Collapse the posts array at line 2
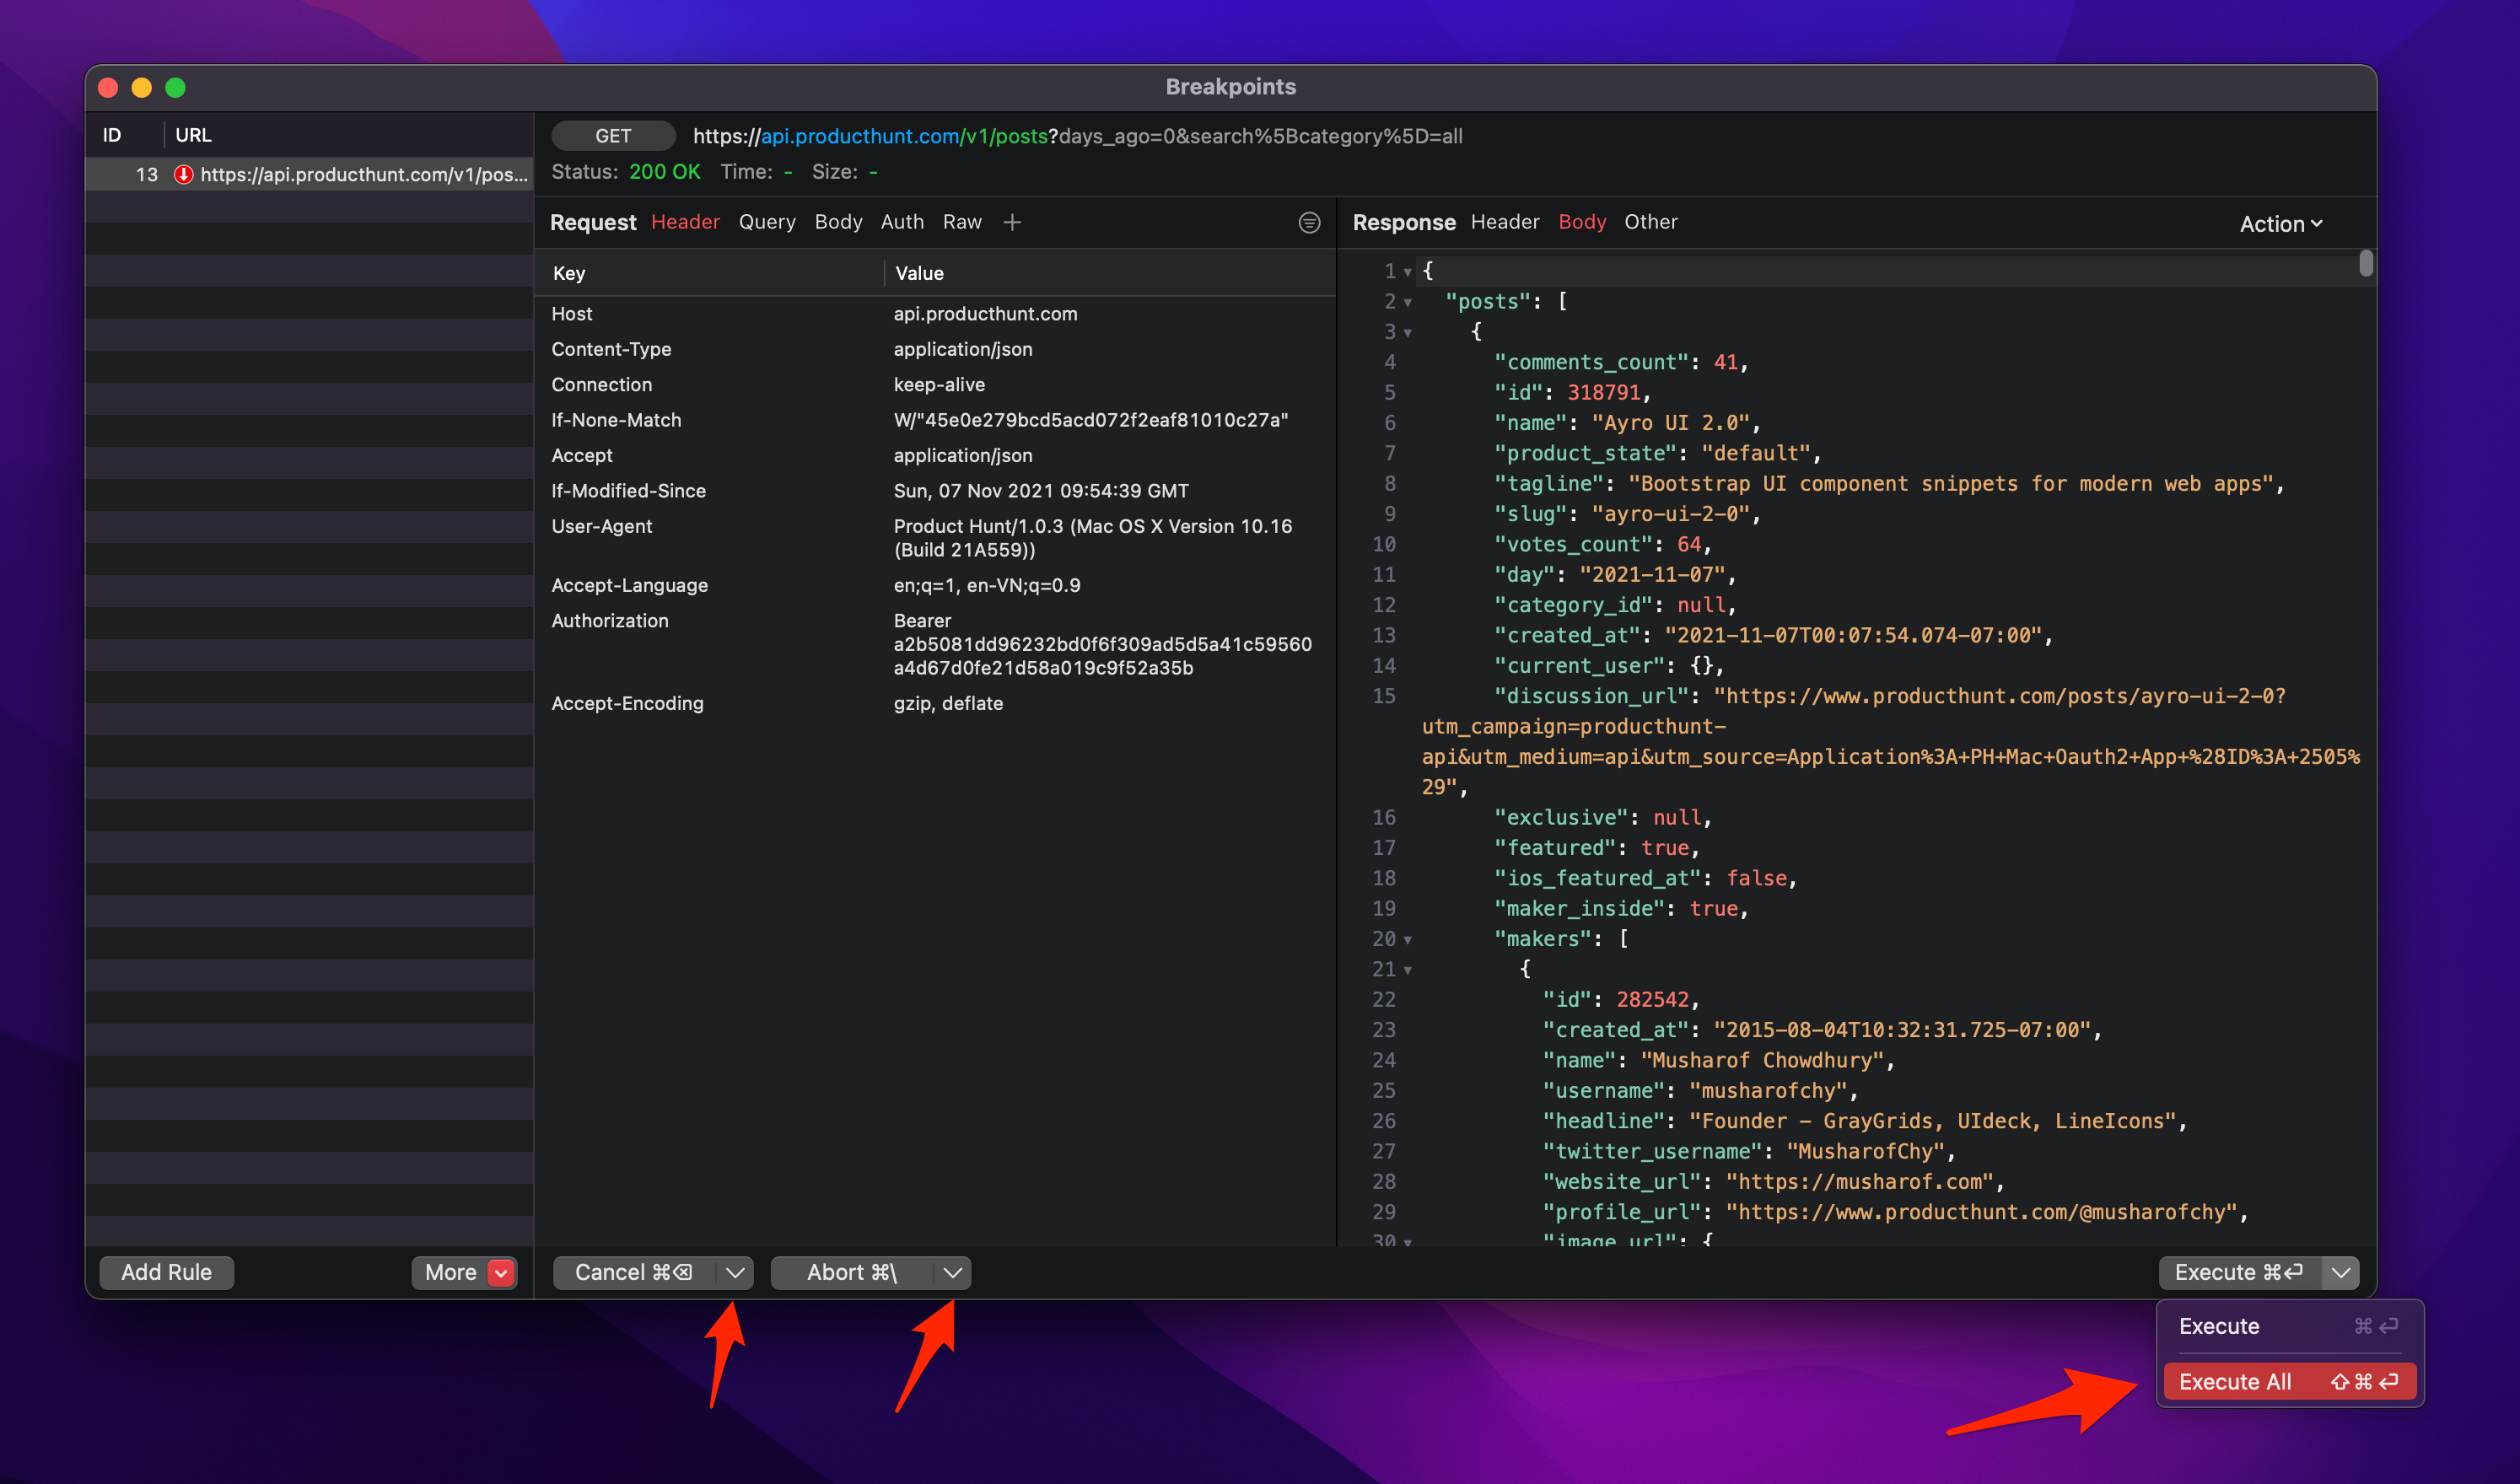 (x=1407, y=301)
